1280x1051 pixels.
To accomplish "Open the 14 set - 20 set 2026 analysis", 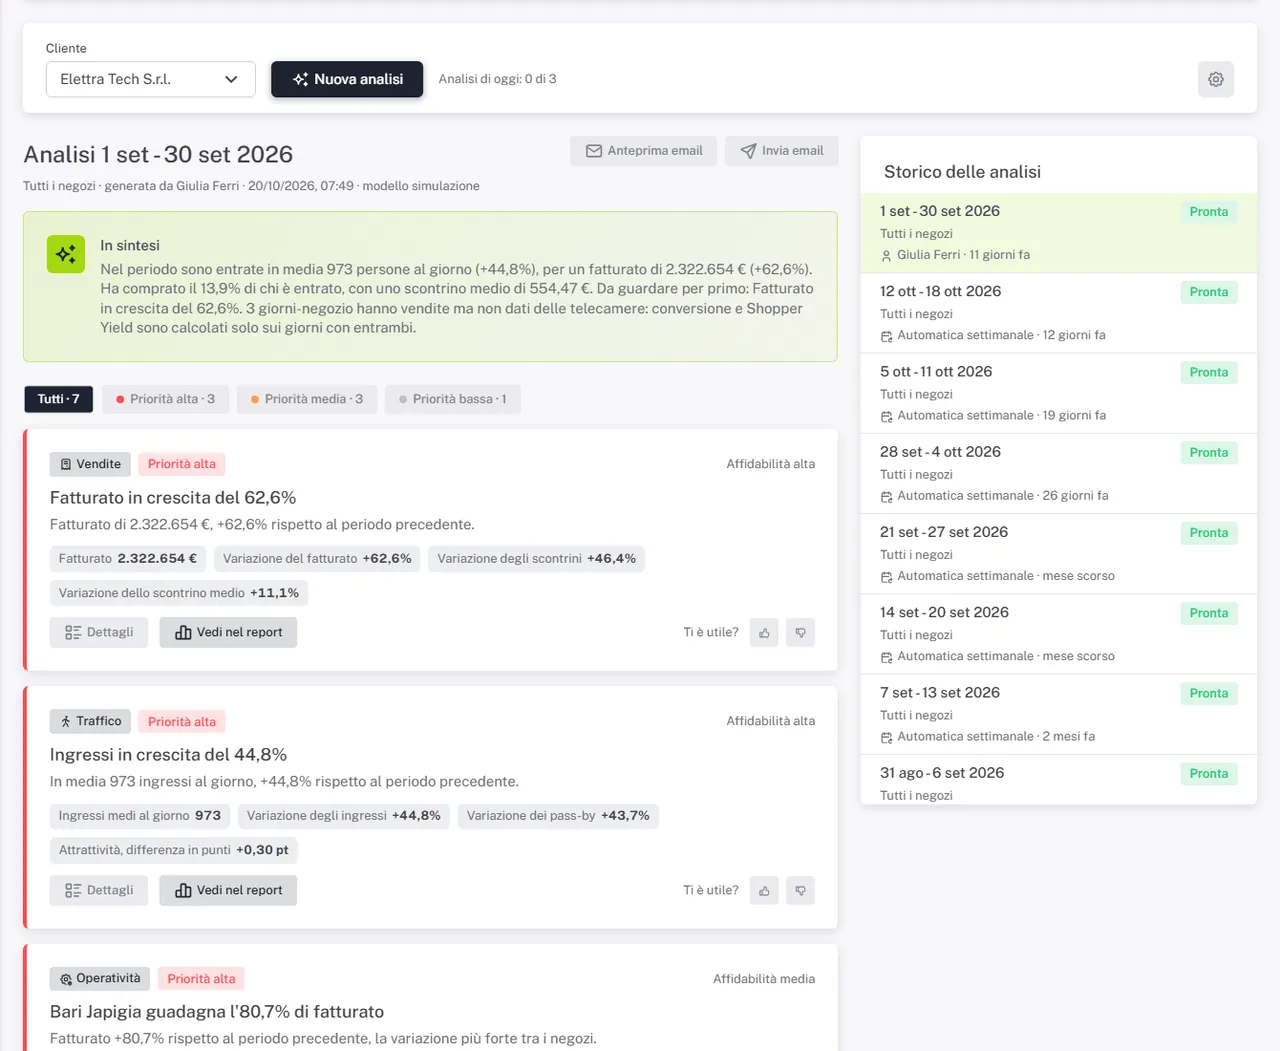I will (x=1058, y=634).
